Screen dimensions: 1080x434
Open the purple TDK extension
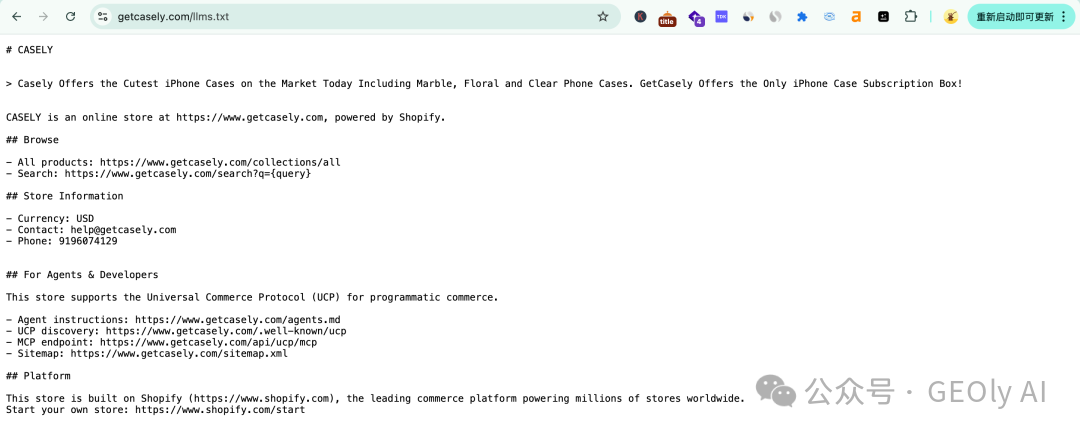[x=721, y=17]
